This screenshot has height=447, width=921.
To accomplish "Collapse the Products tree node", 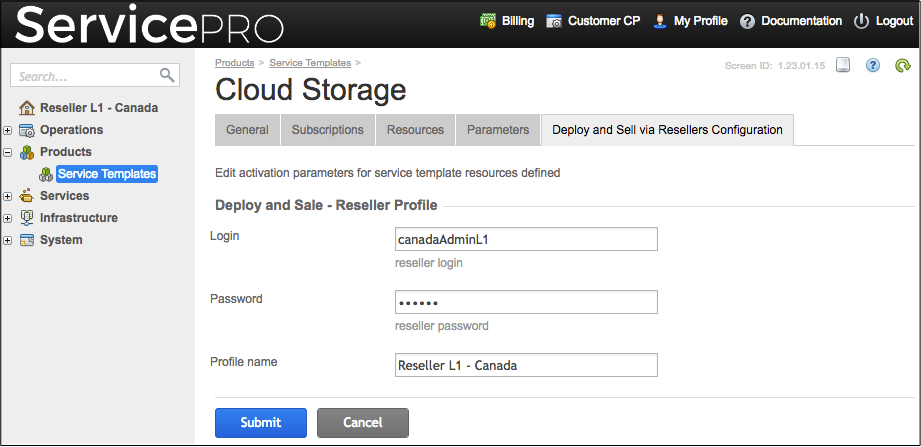I will 8,152.
